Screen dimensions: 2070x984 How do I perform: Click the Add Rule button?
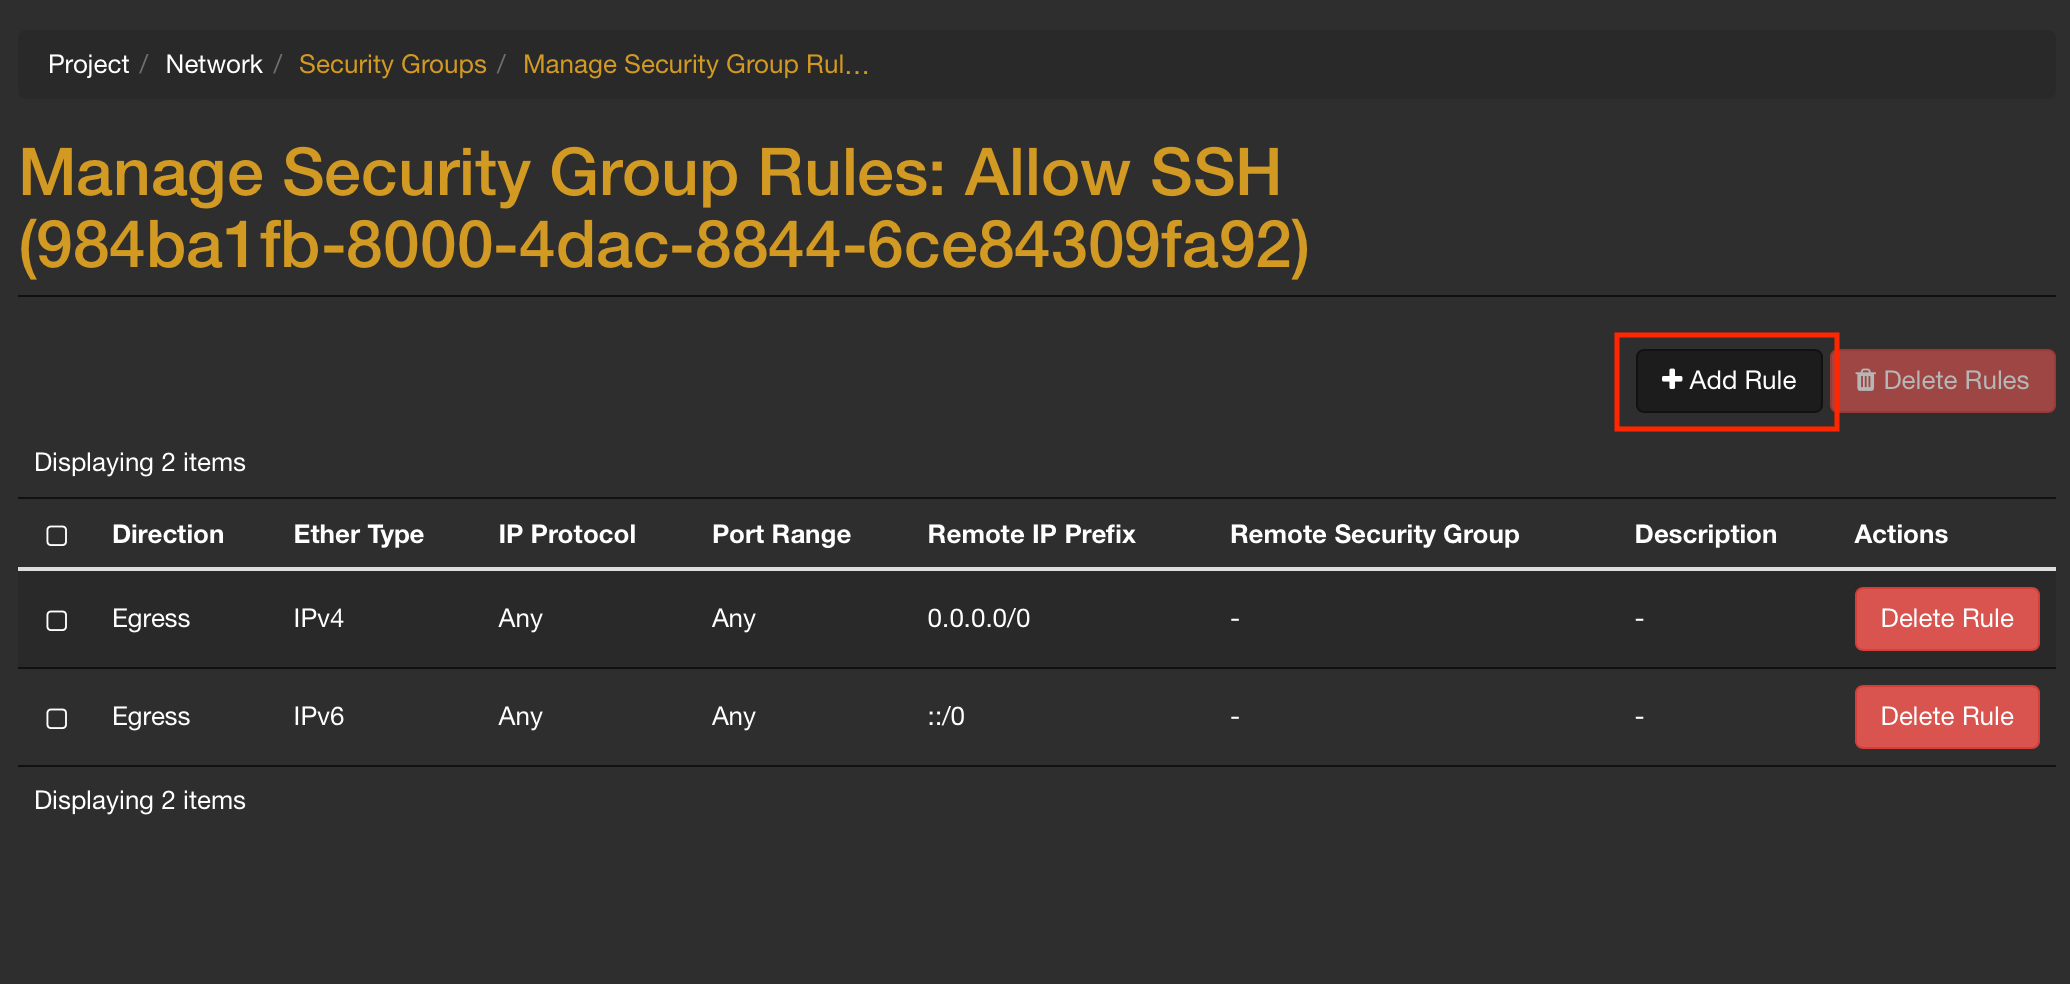point(1727,380)
